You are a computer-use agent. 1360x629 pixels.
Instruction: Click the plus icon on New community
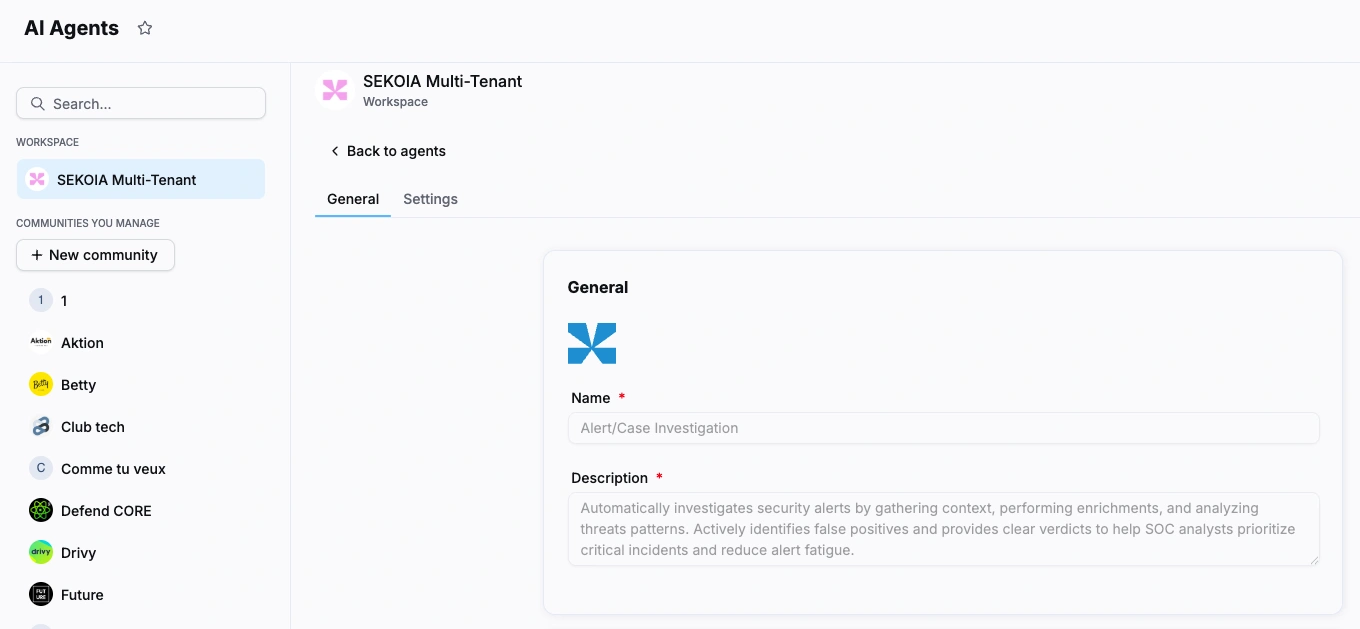pyautogui.click(x=37, y=255)
